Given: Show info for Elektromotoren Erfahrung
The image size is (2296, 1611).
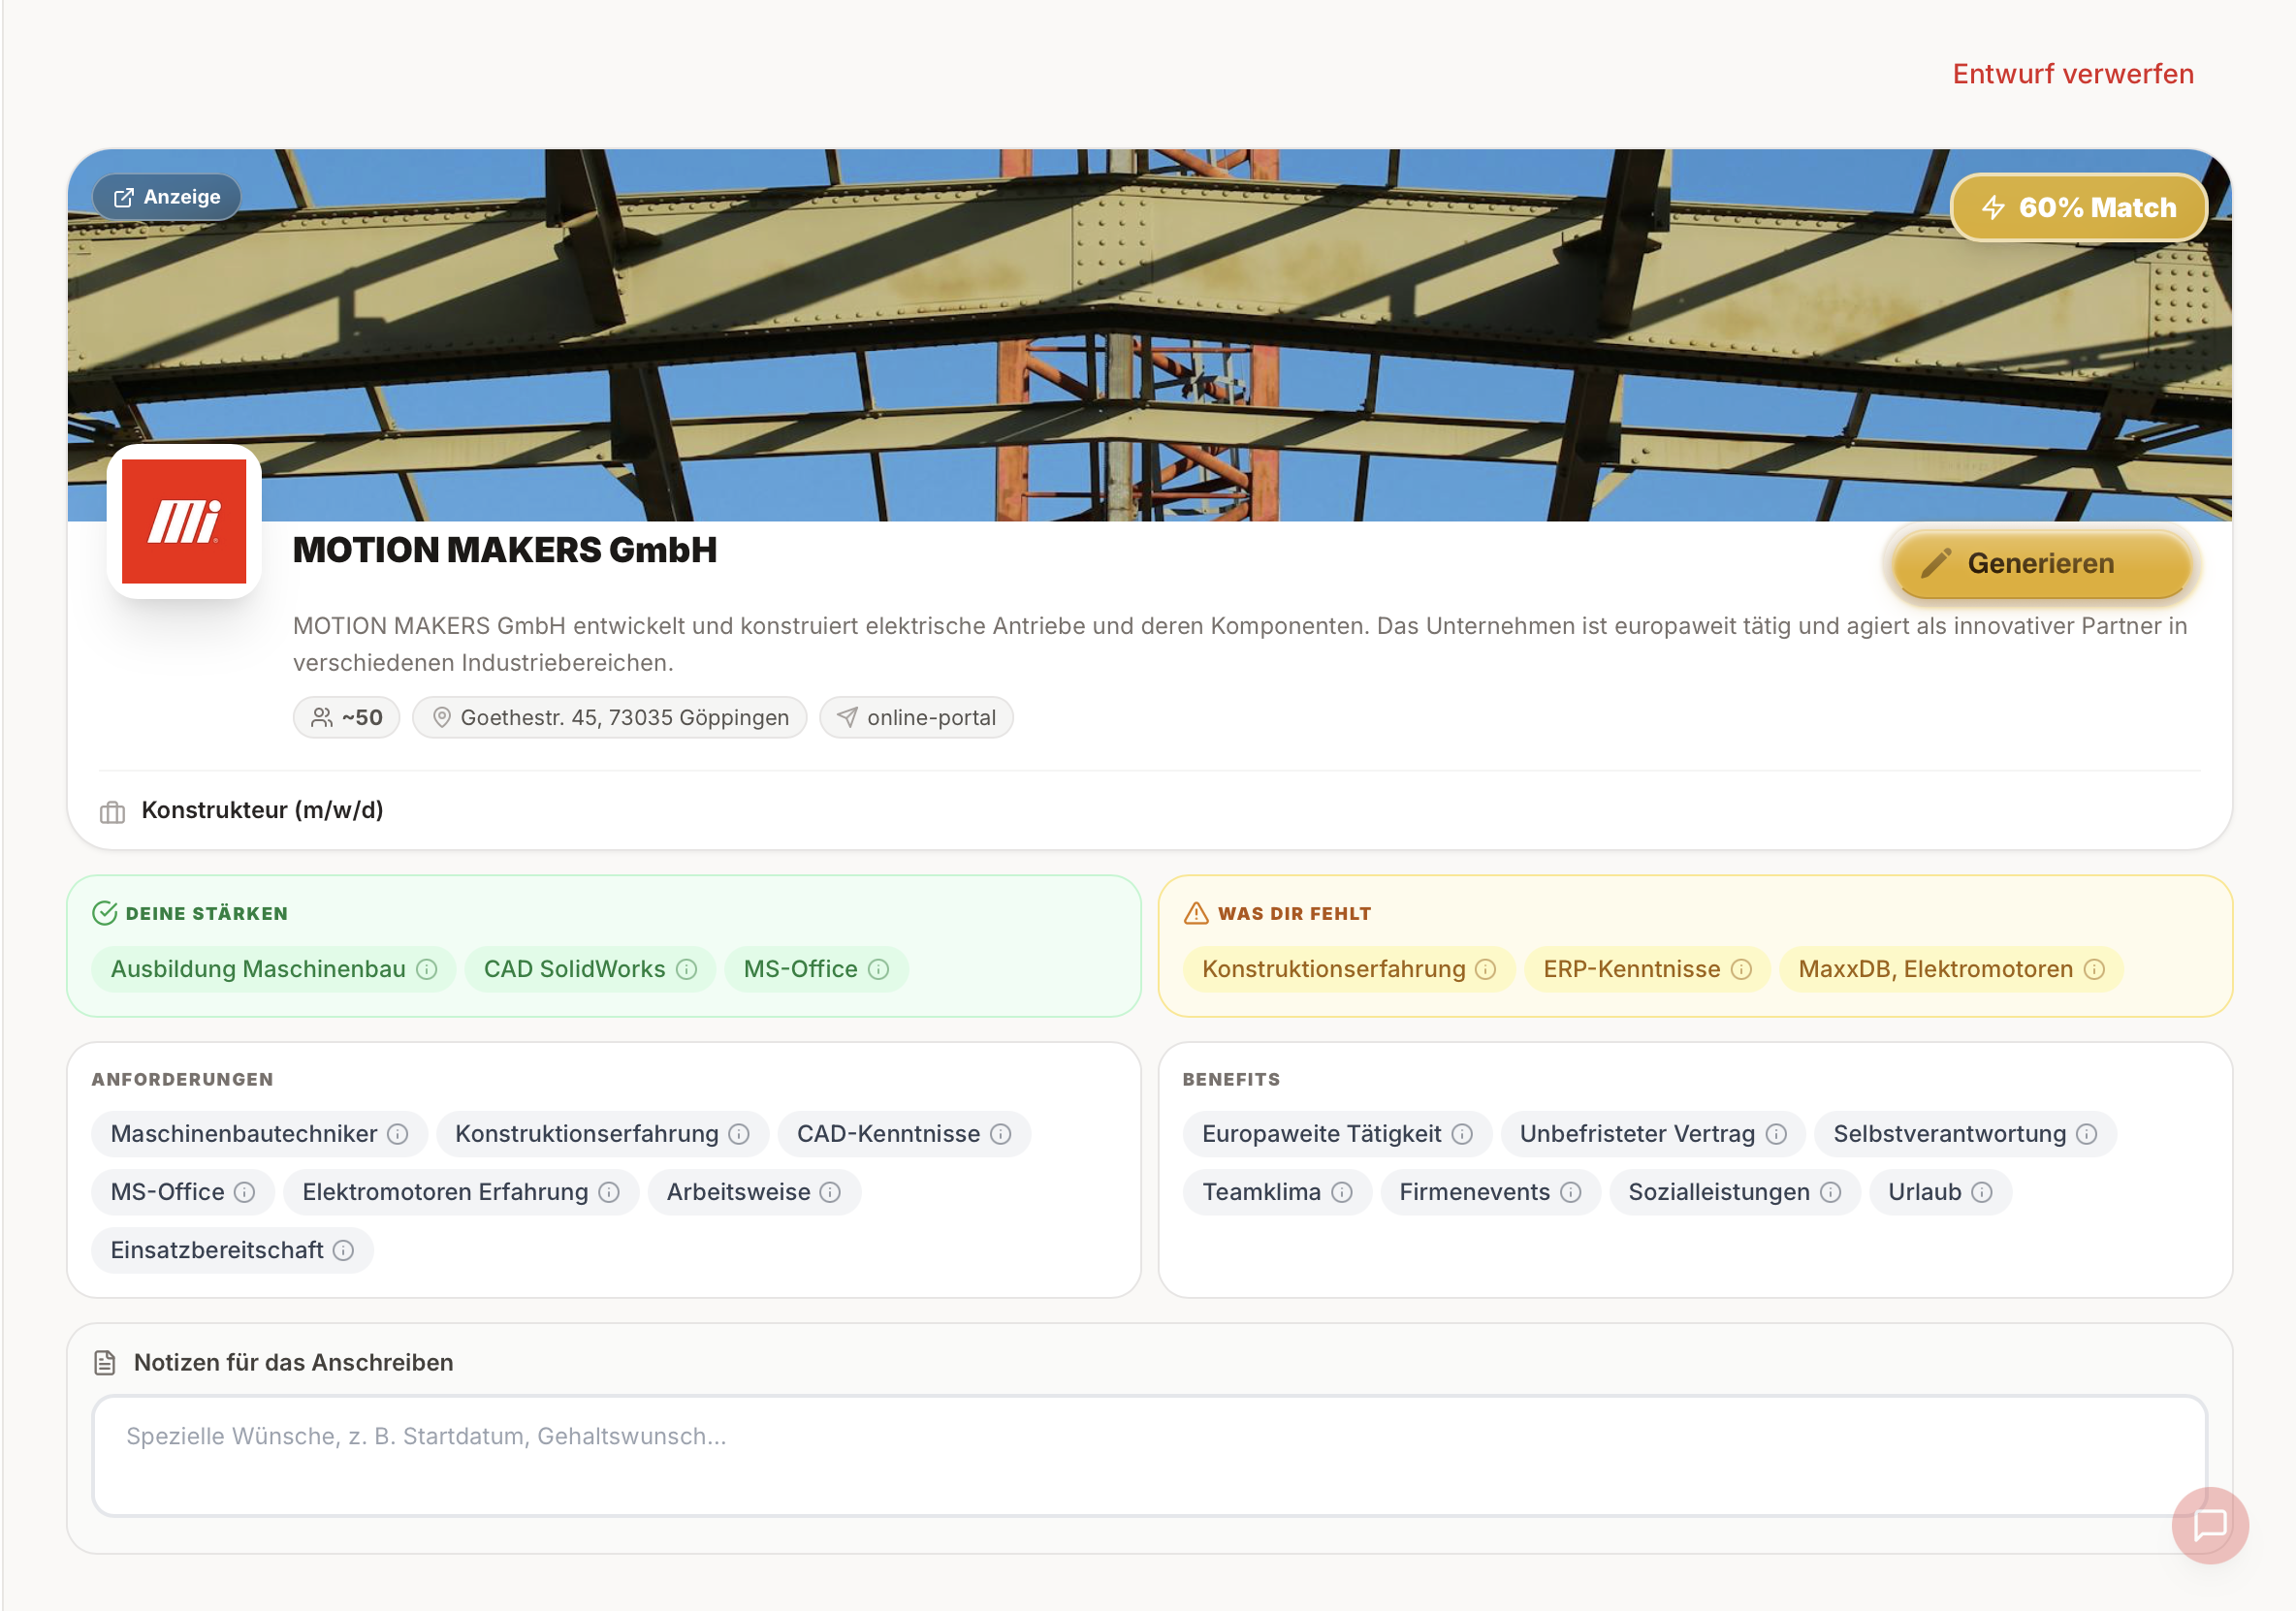Looking at the screenshot, I should [609, 1191].
